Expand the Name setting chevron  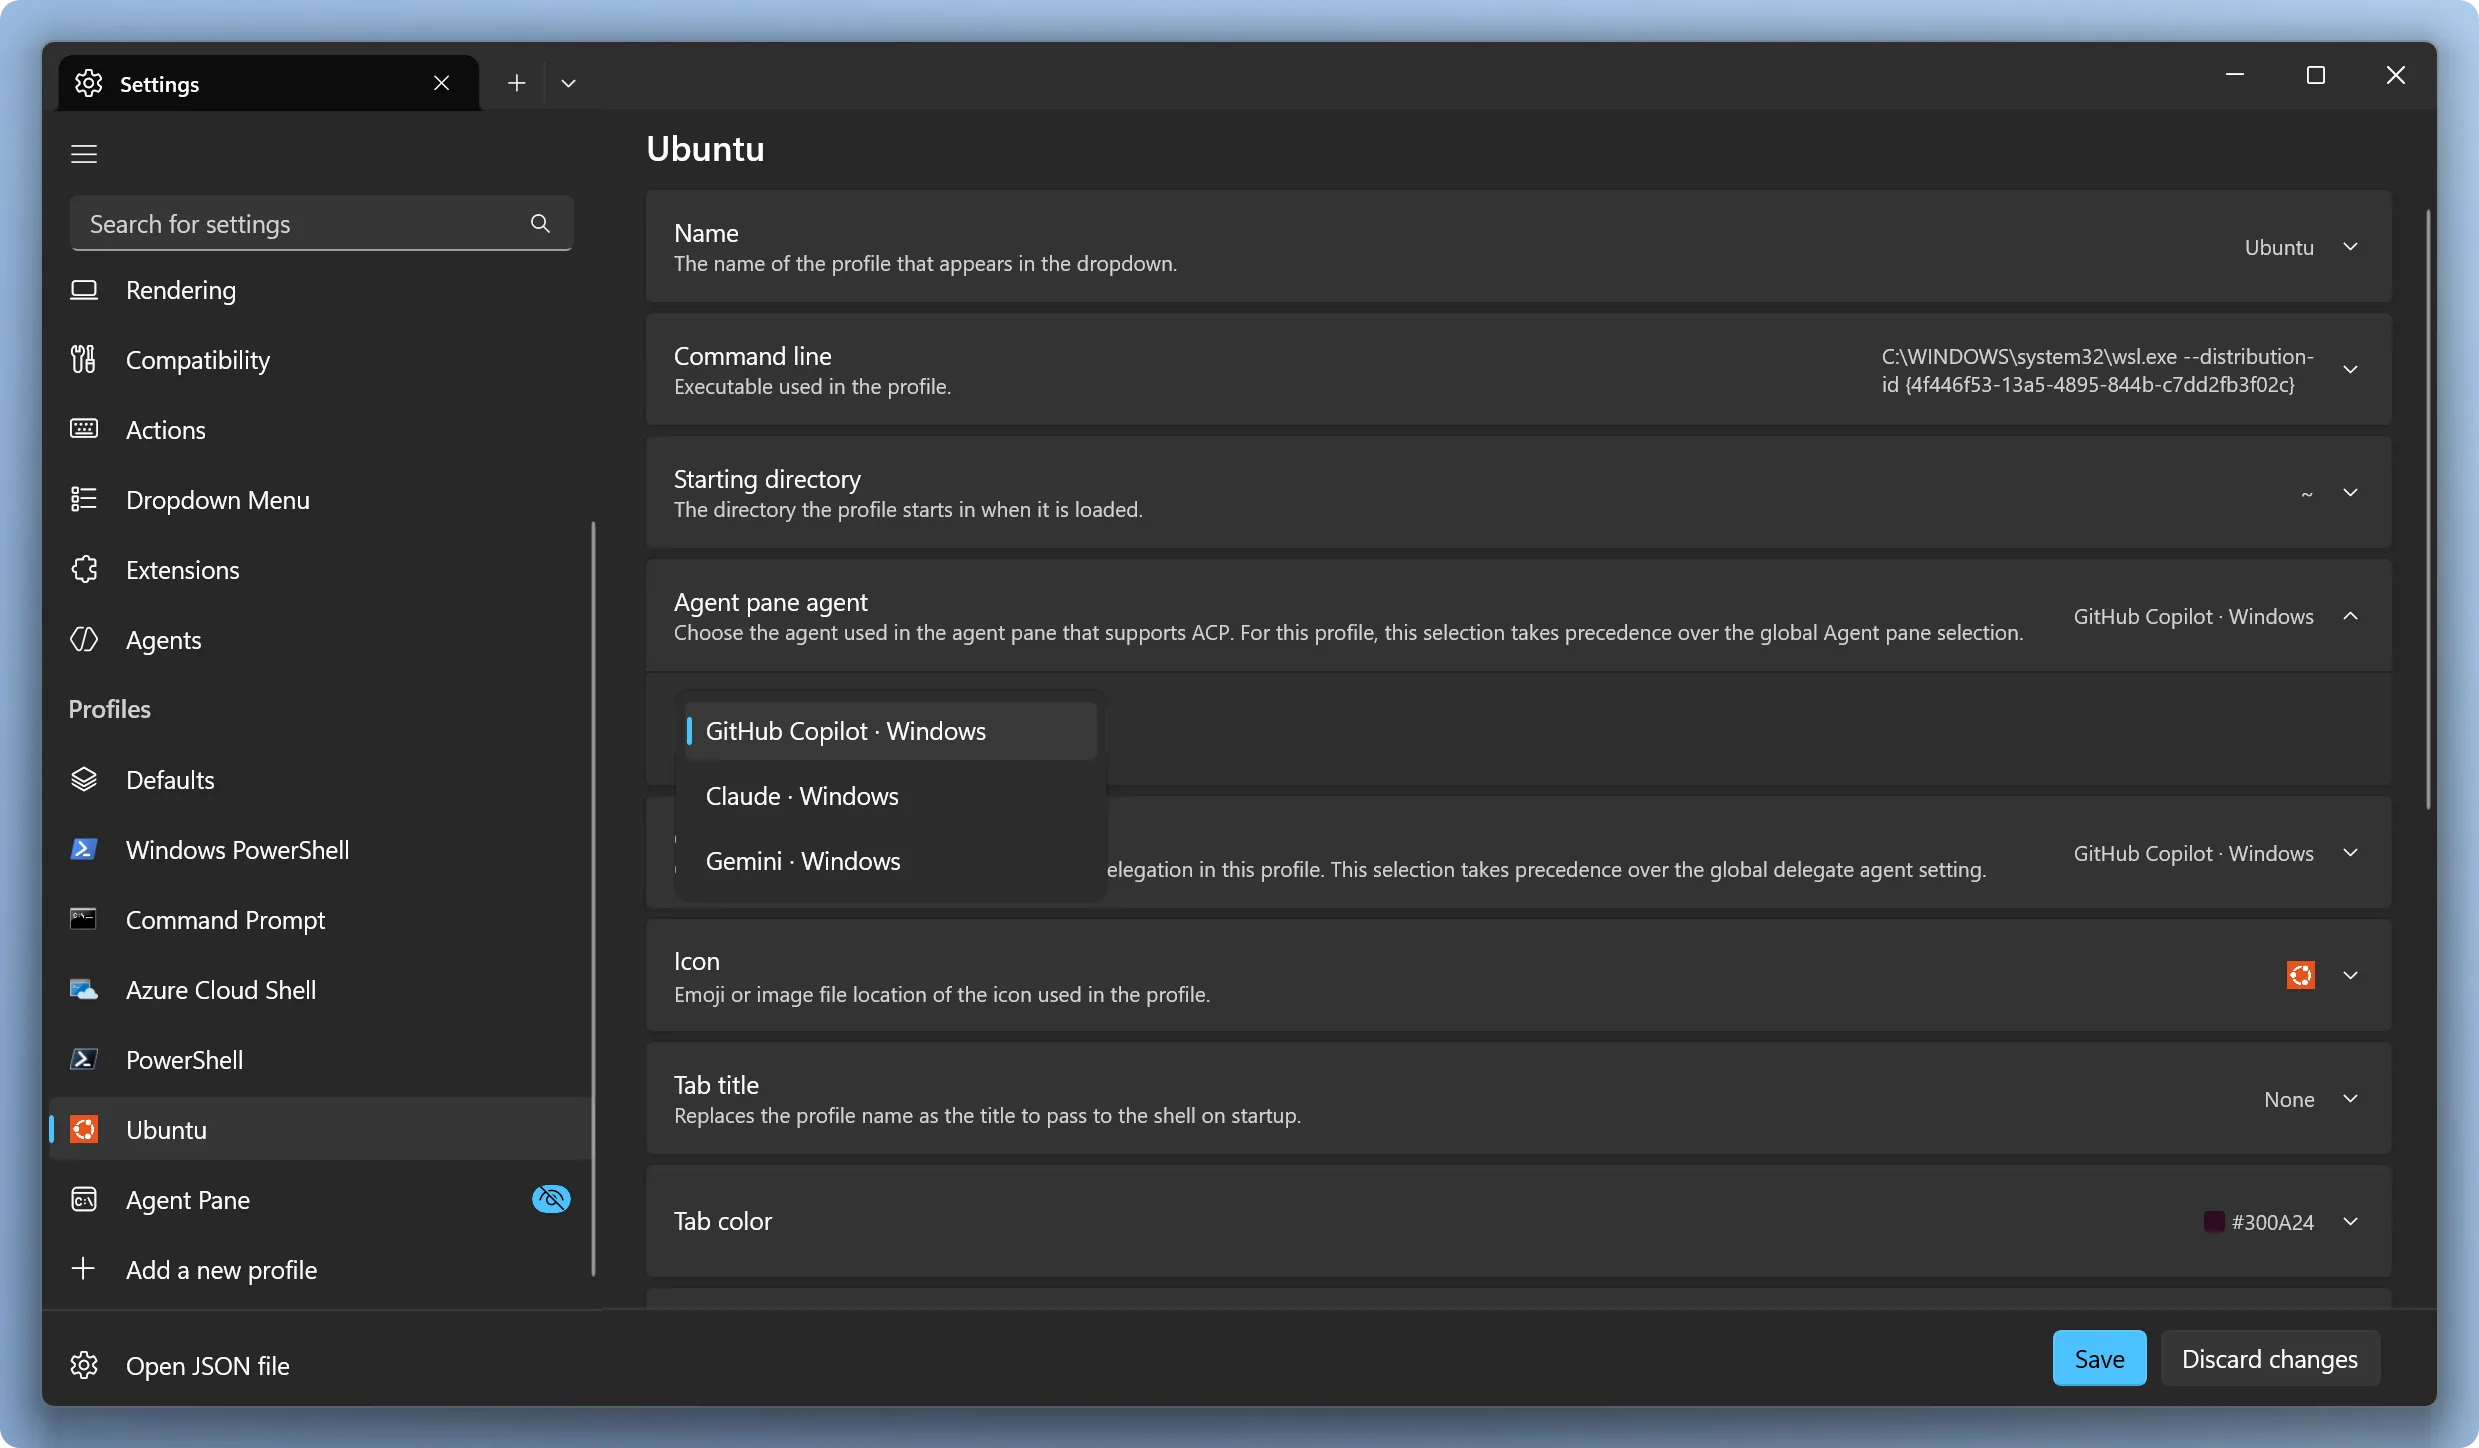pyautogui.click(x=2351, y=247)
